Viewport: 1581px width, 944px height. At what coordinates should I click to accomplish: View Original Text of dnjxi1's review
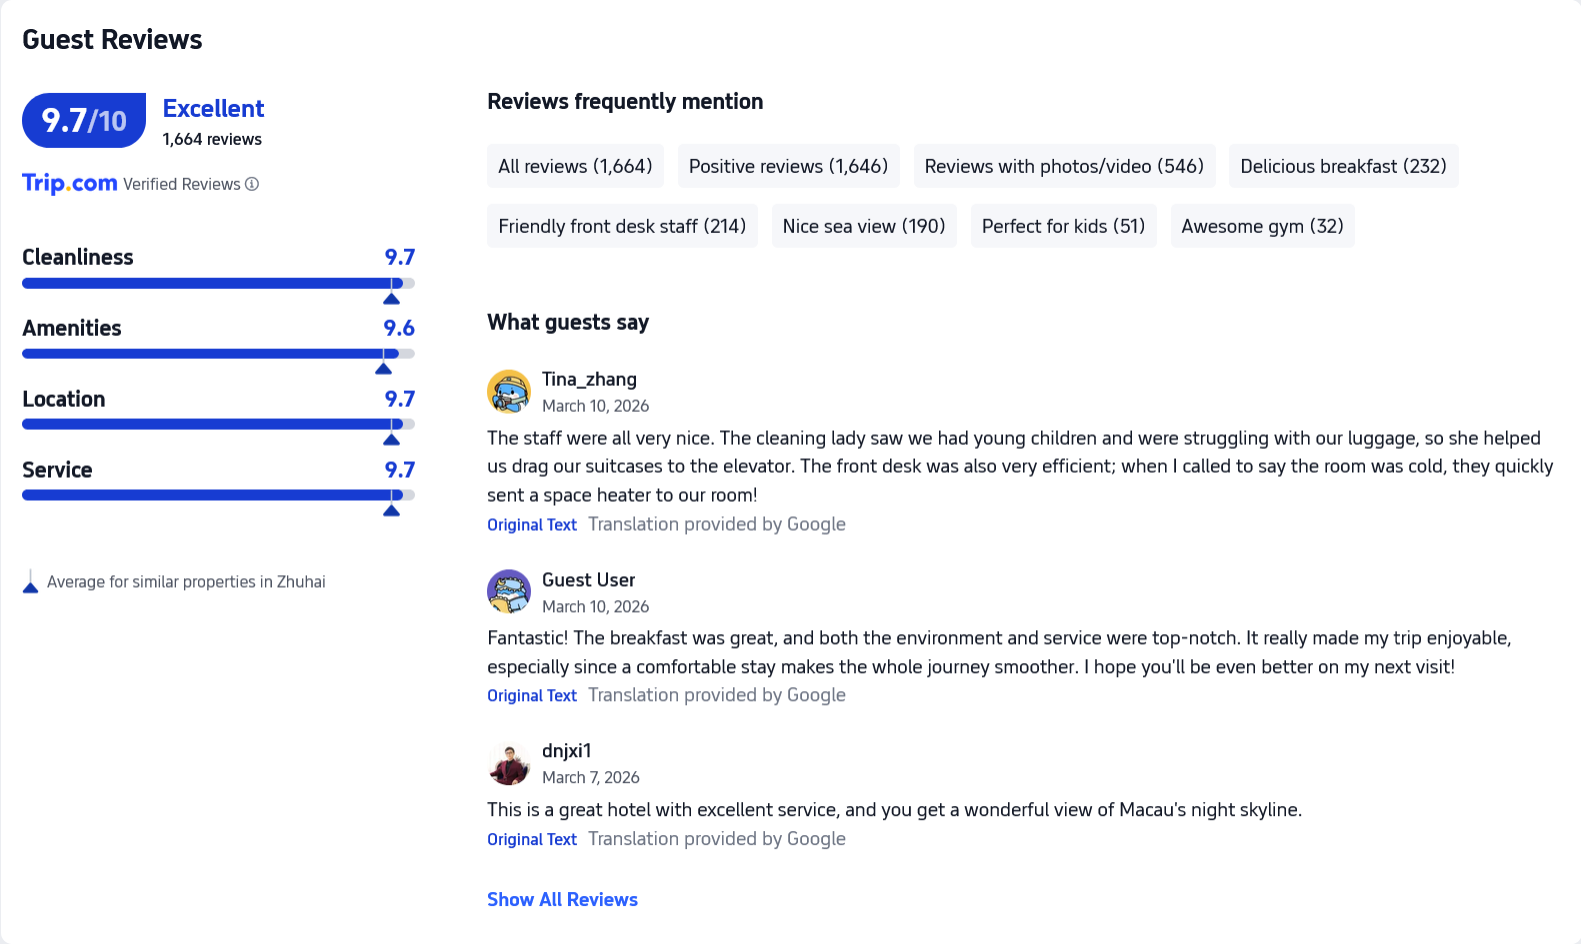(x=532, y=840)
